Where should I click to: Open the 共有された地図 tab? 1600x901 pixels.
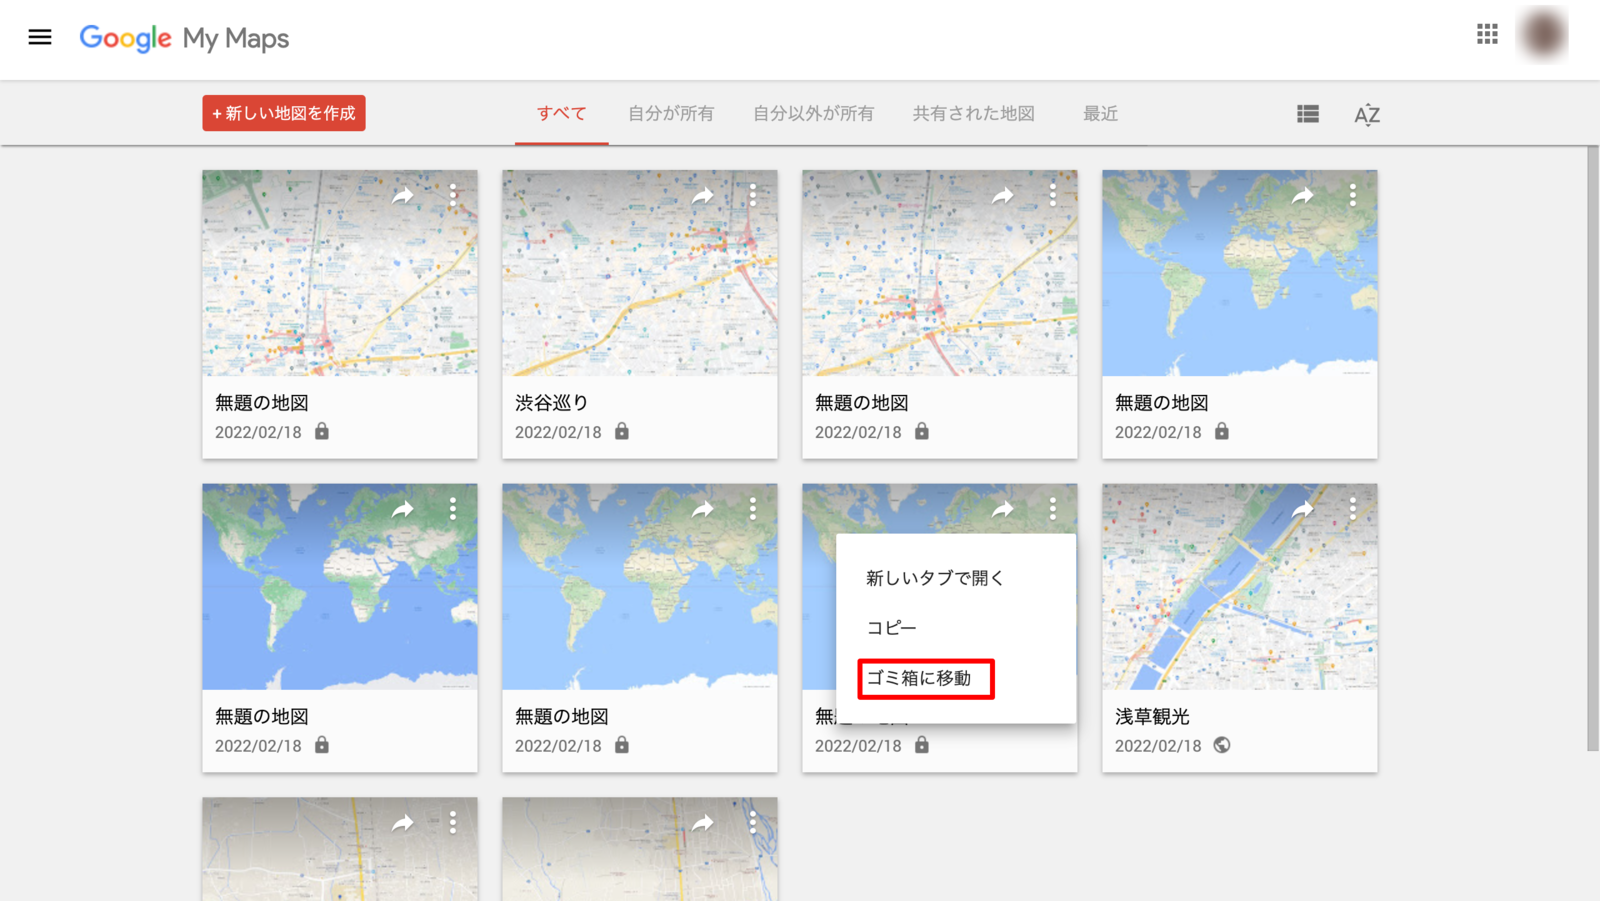tap(973, 114)
